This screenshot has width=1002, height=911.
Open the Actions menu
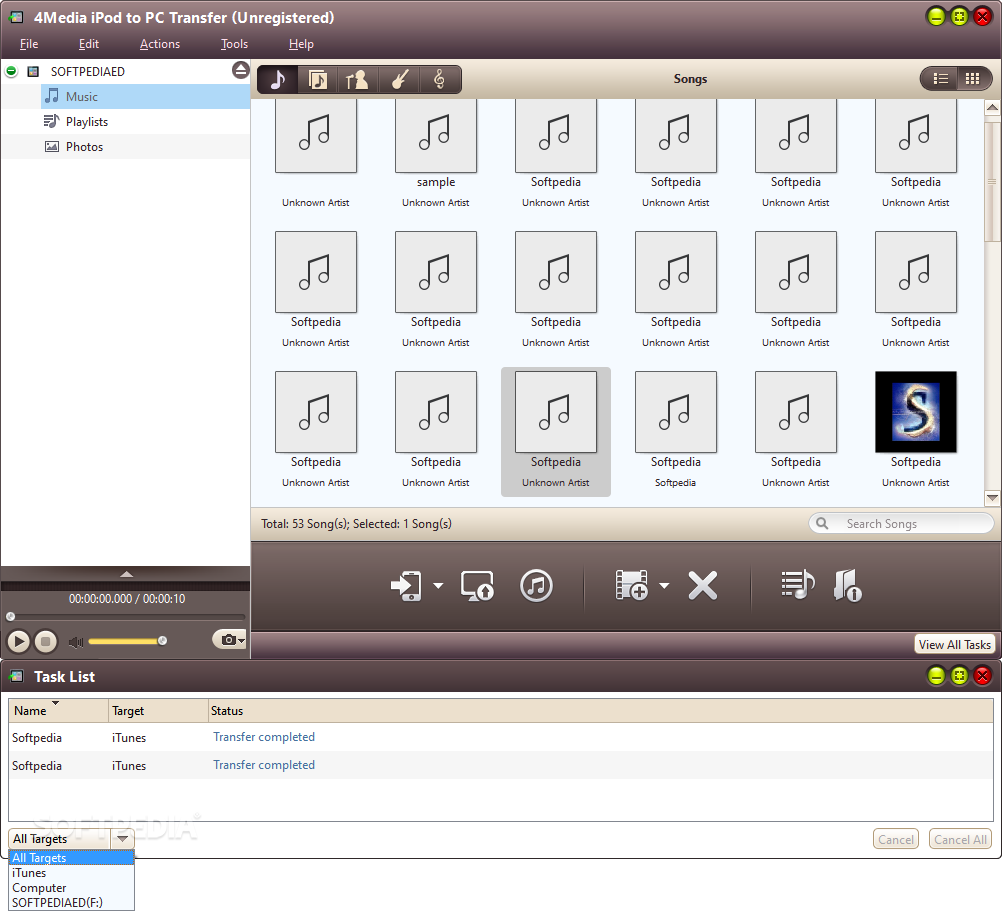160,44
